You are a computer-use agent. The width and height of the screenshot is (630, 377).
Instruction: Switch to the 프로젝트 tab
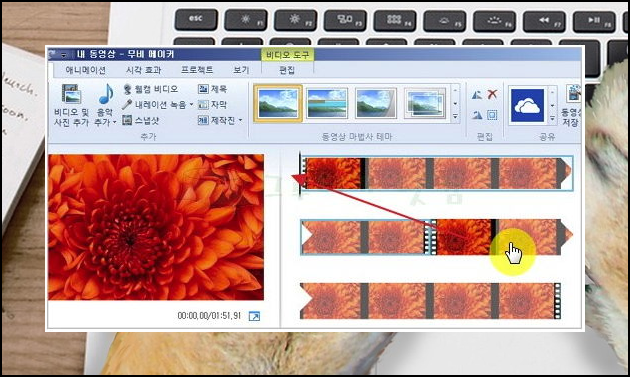point(197,70)
